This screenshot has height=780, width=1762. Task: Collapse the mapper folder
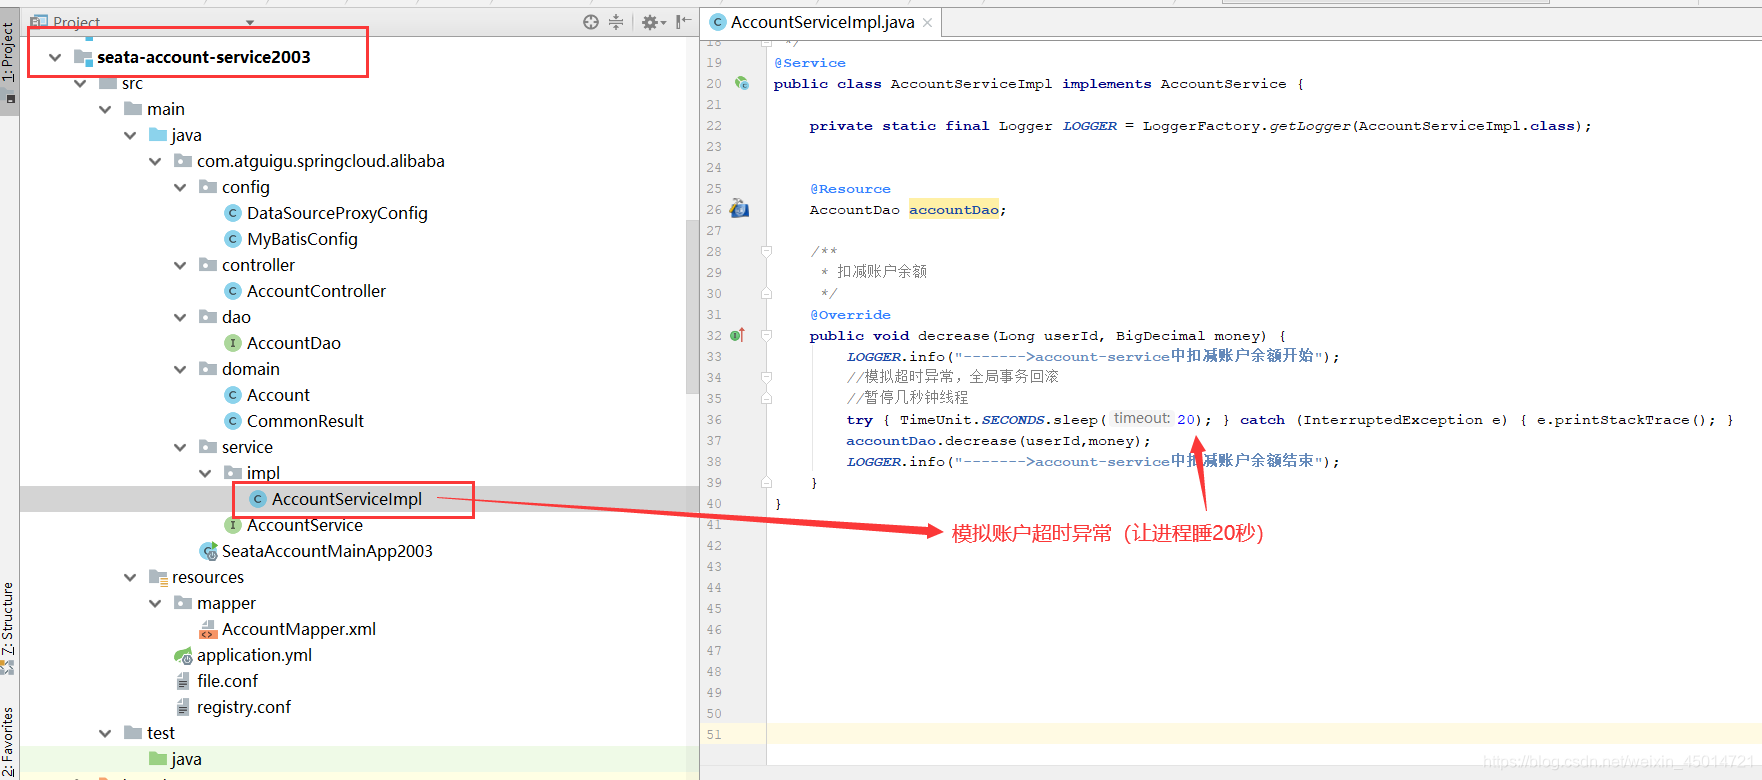point(155,603)
